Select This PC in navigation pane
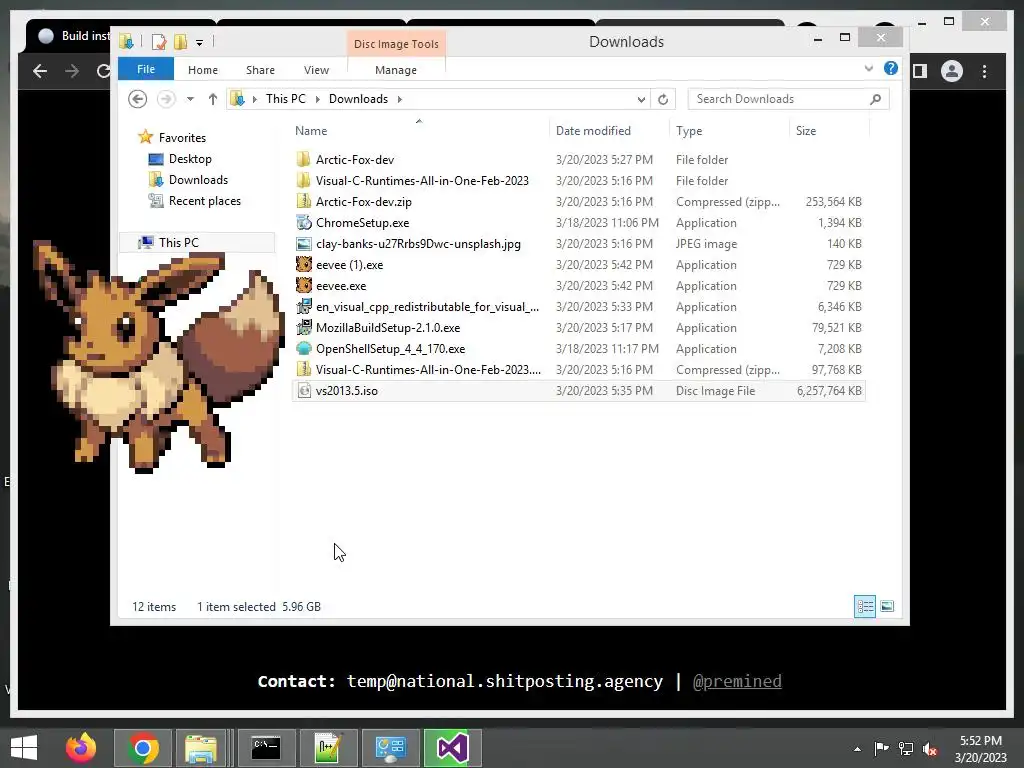 click(178, 242)
